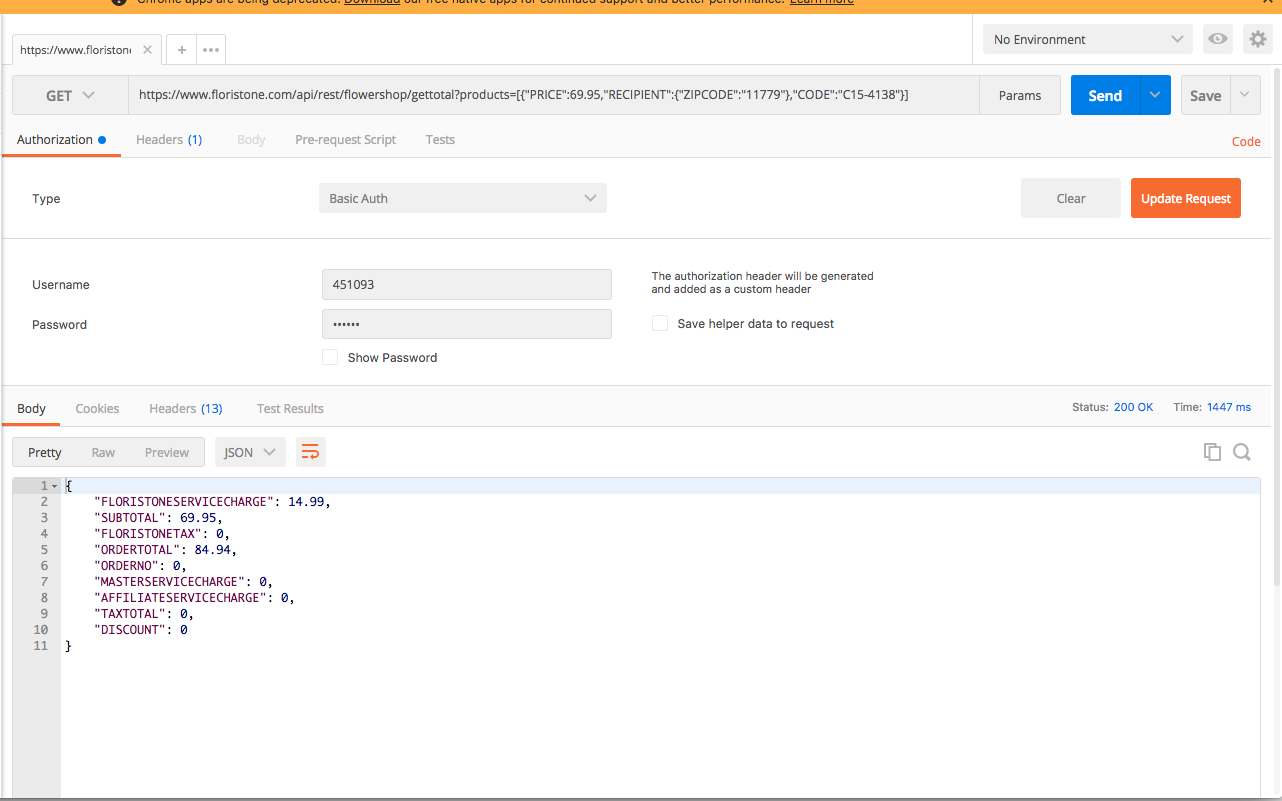Copy response body to clipboard
The width and height of the screenshot is (1282, 801).
coord(1212,452)
